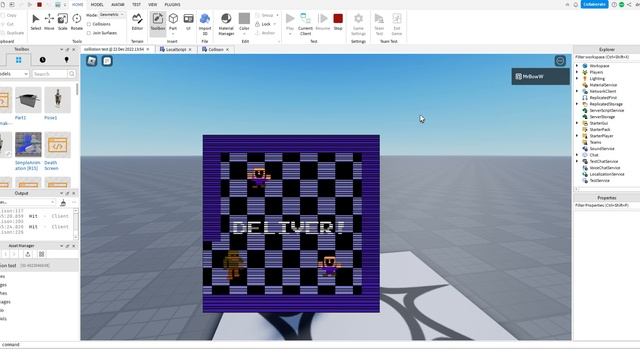Choose the Select tool in the ribbon
This screenshot has width=640, height=360.
point(36,22)
